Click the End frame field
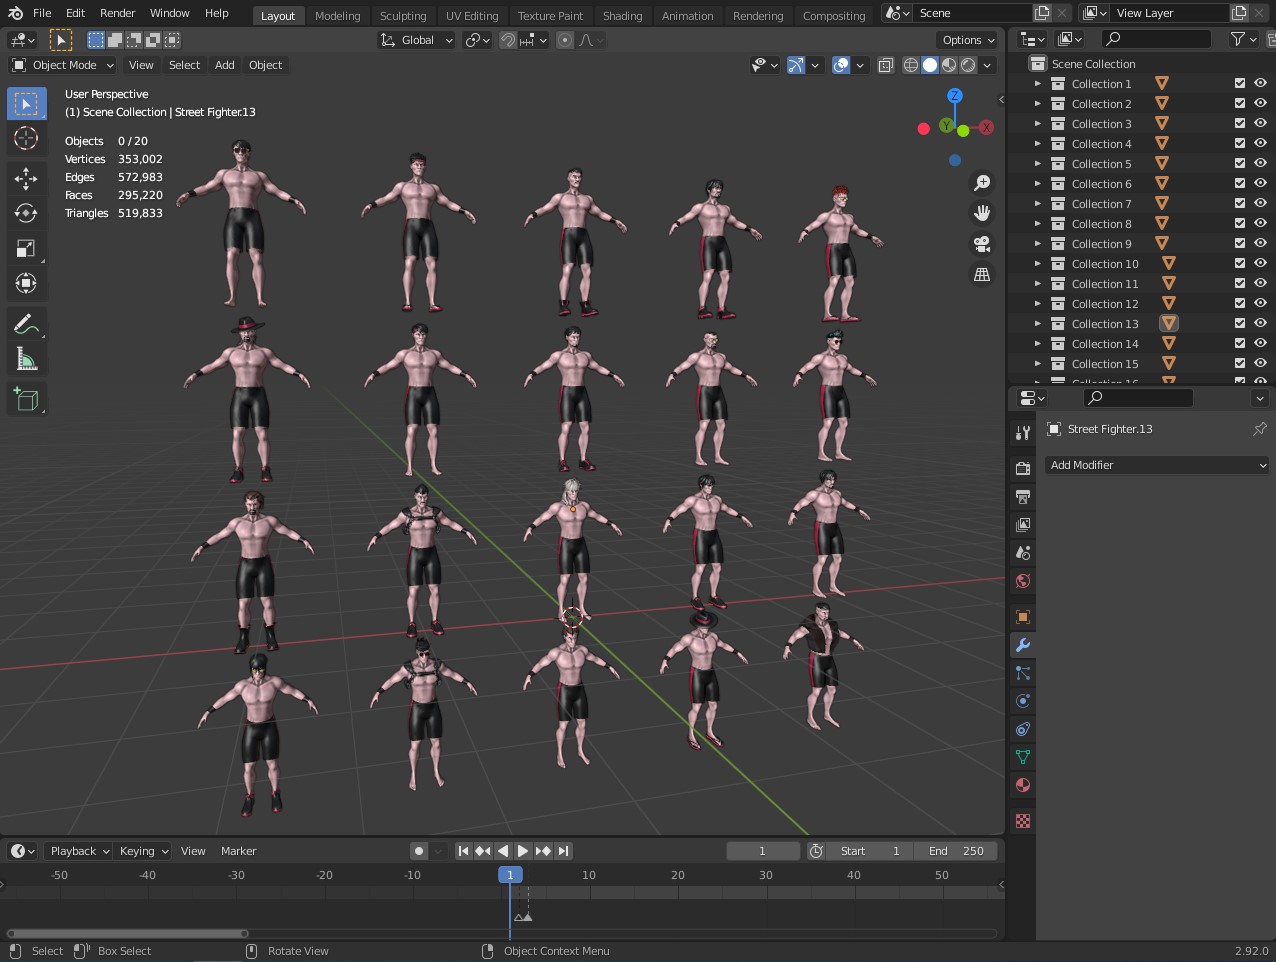 (x=957, y=851)
